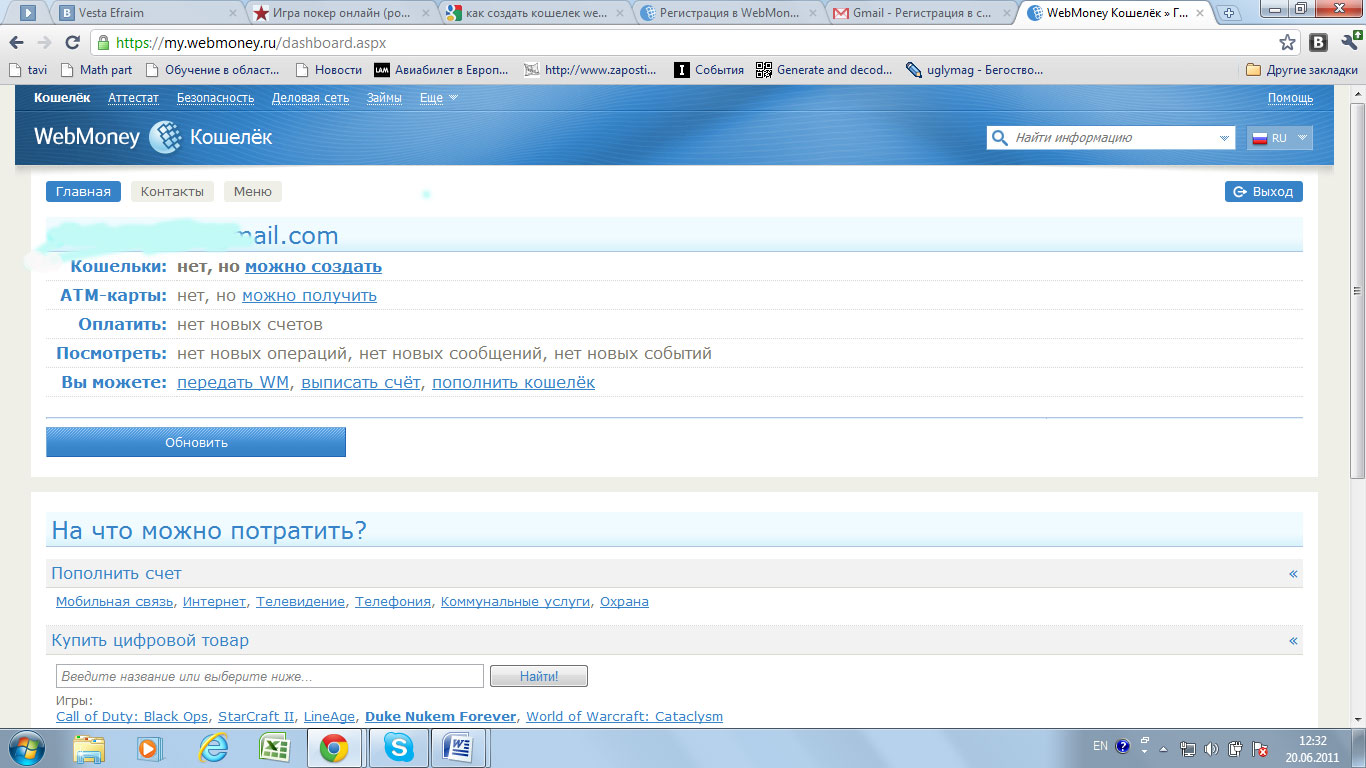Click the help question mark tray icon
The width and height of the screenshot is (1366, 768).
coord(1123,746)
